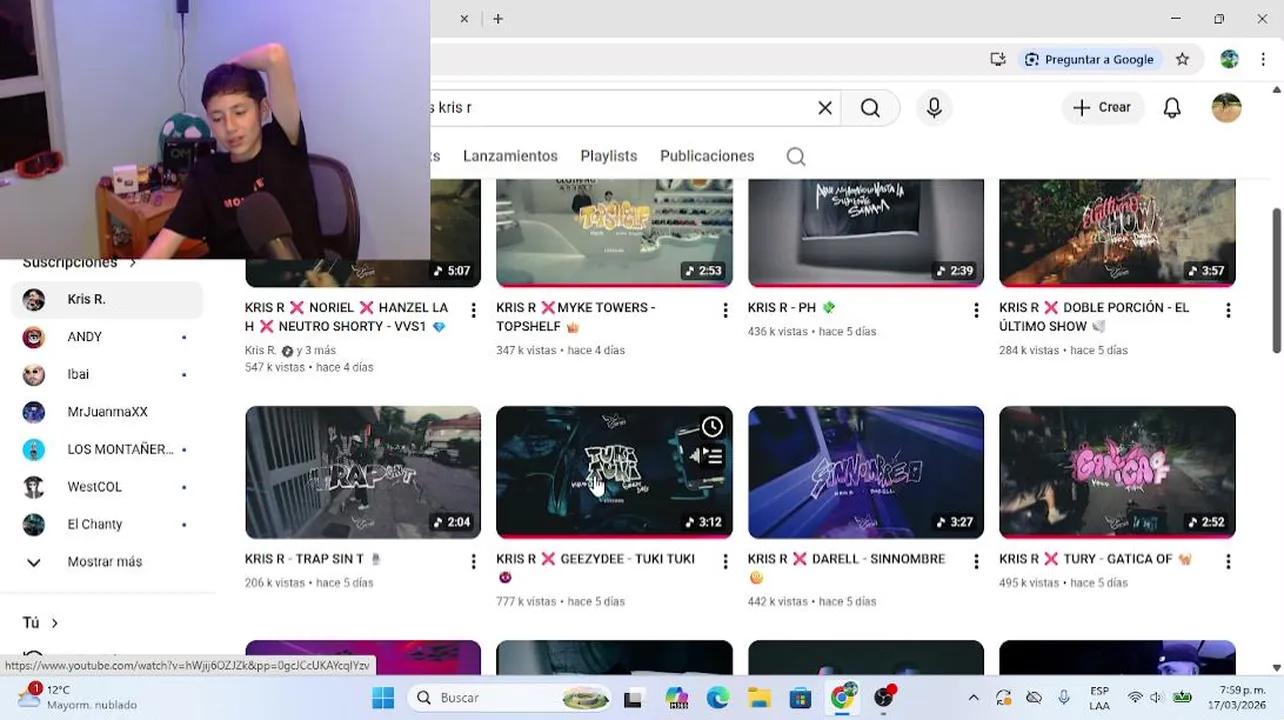1284x720 pixels.
Task: Open the KRIS R - PH video thumbnail
Action: click(866, 233)
